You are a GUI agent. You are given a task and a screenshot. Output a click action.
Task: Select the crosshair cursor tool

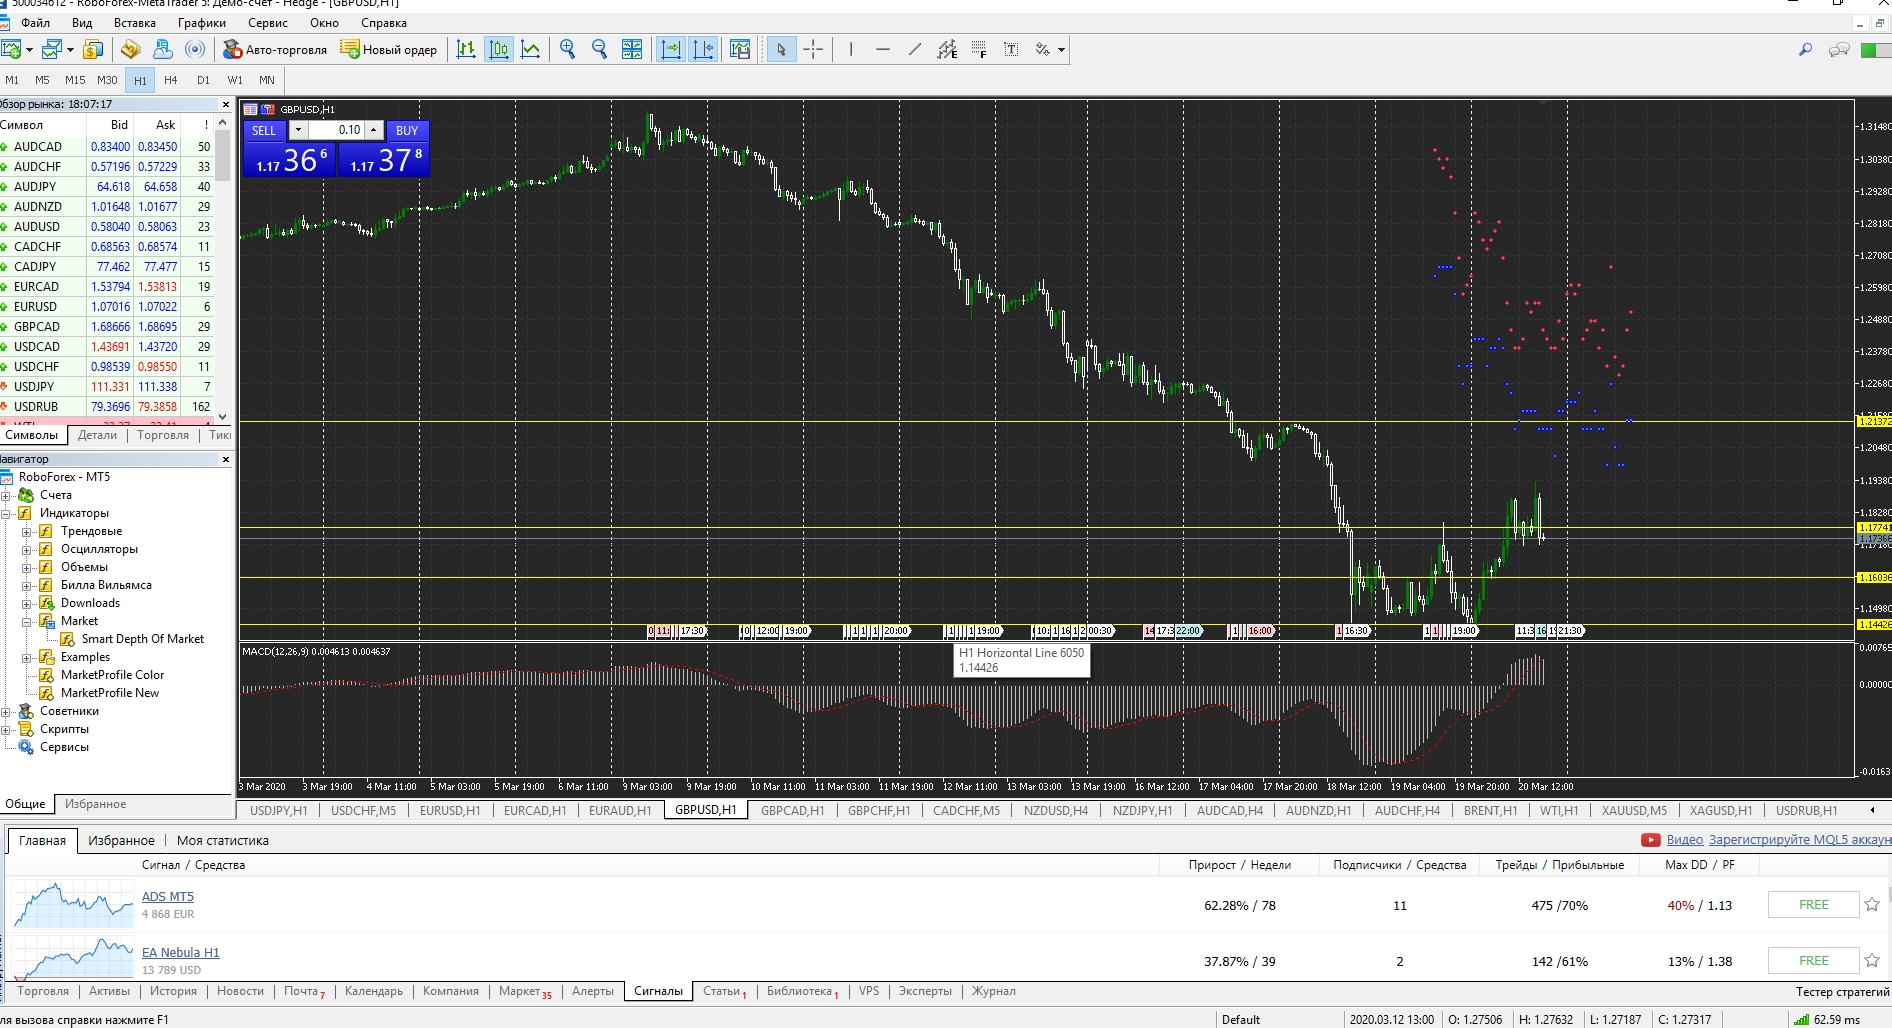coord(813,49)
